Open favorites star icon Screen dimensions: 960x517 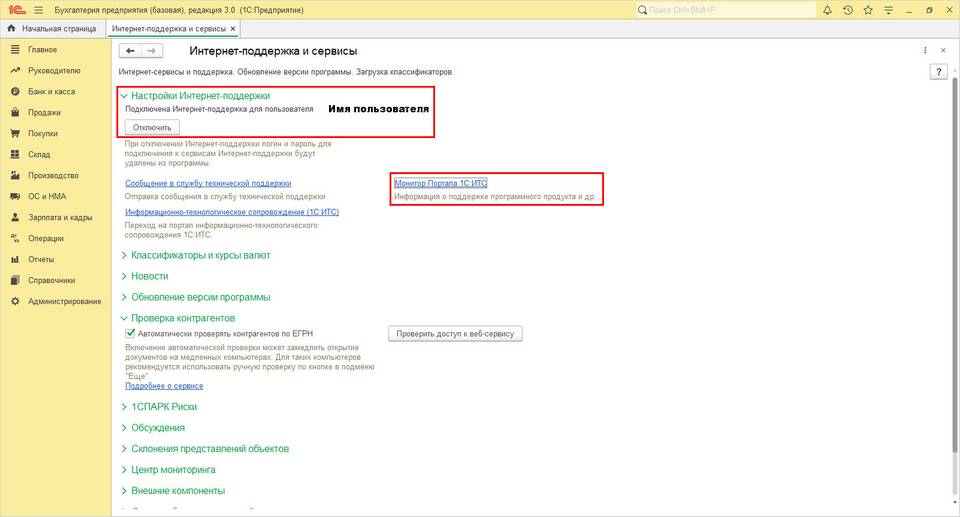point(868,10)
